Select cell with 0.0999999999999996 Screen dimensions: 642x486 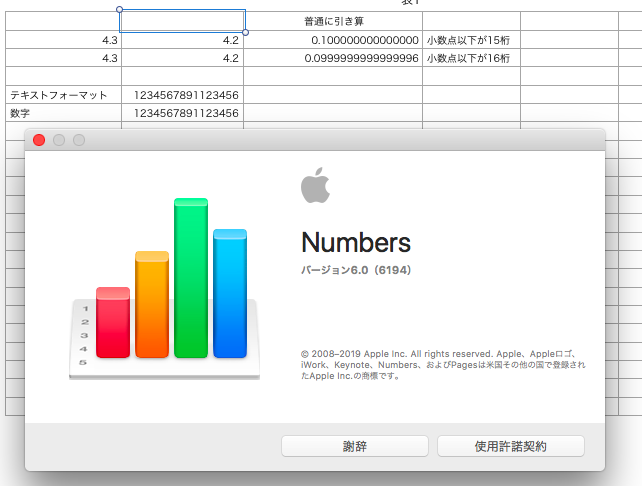pyautogui.click(x=333, y=58)
